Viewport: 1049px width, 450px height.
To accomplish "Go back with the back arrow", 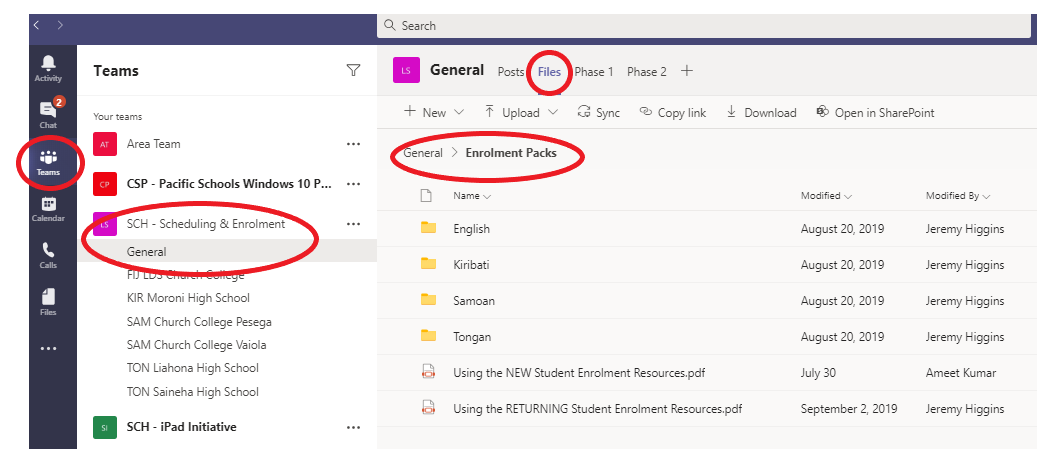I will click(x=37, y=25).
